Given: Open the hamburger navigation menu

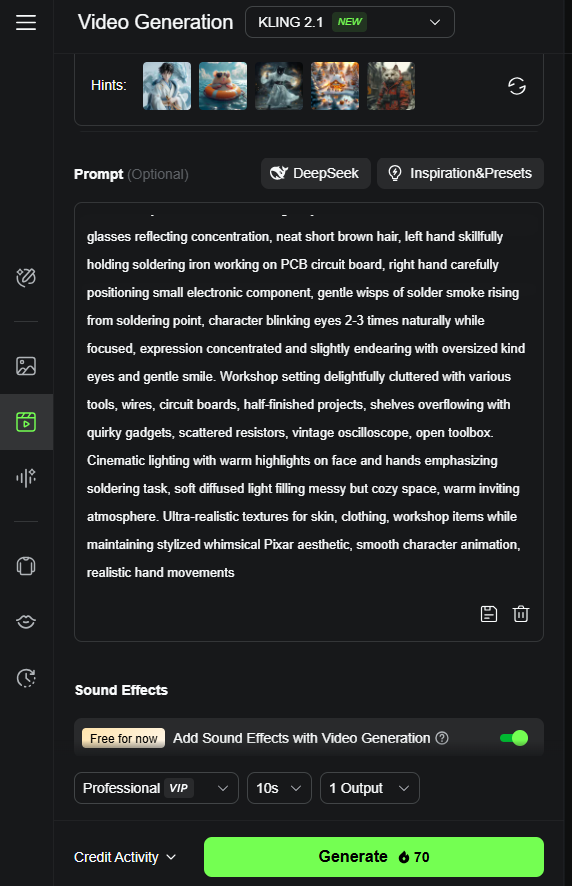Looking at the screenshot, I should click(x=26, y=23).
